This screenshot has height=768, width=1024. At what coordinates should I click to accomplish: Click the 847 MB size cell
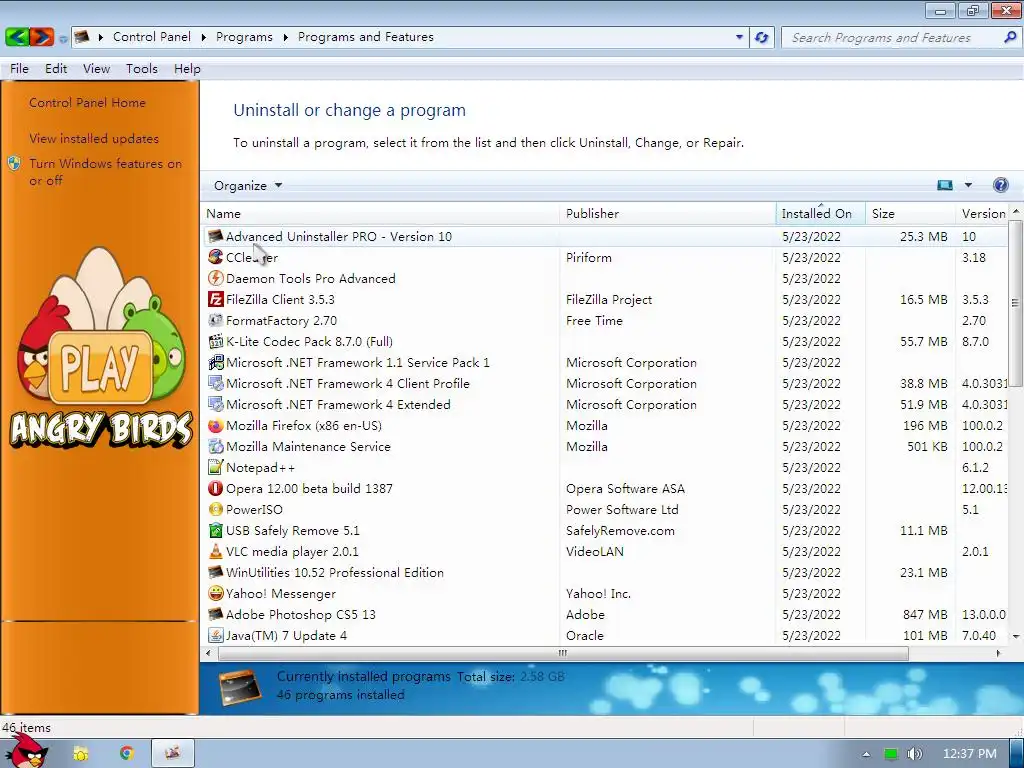pos(925,615)
